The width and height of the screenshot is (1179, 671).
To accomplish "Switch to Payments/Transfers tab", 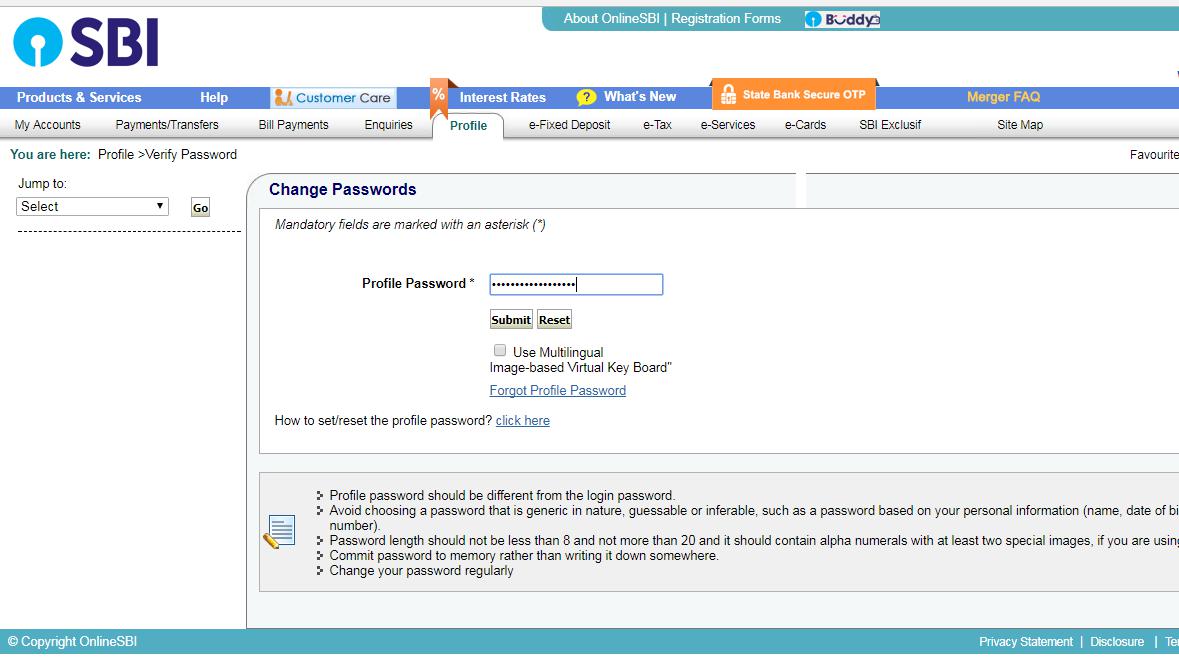I will (167, 125).
